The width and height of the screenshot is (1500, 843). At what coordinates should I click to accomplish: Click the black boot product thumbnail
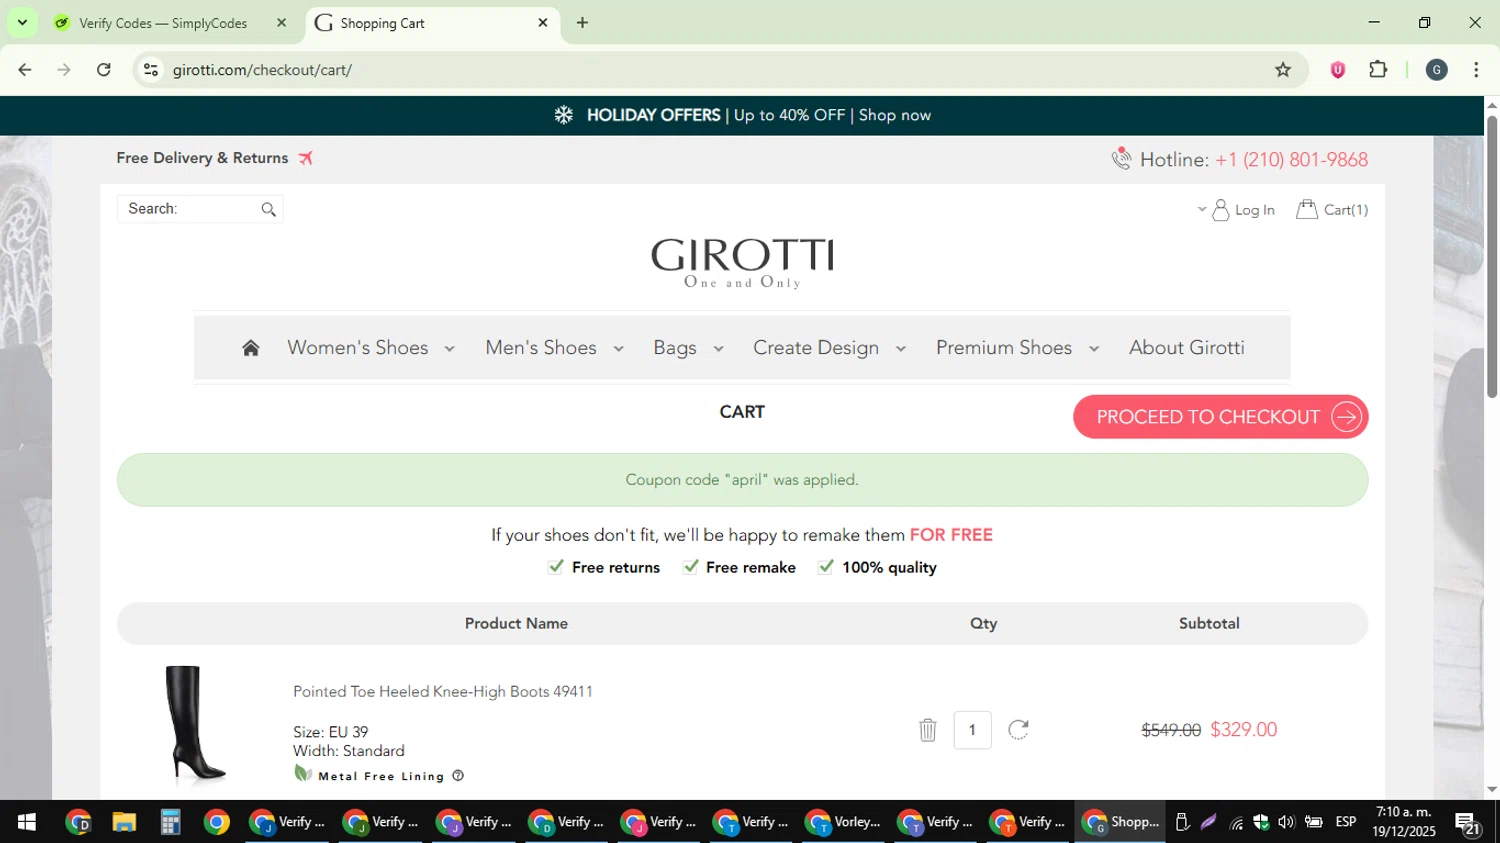[x=195, y=724]
